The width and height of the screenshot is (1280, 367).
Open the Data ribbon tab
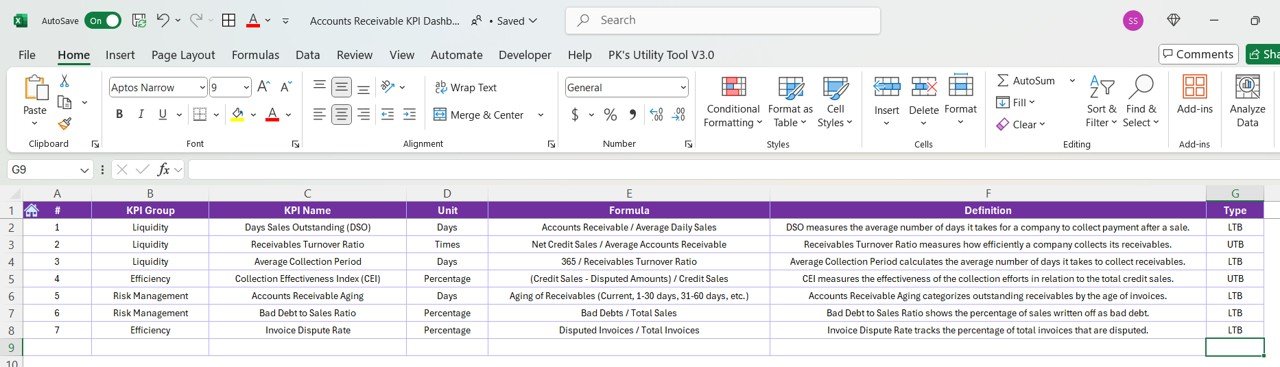point(308,55)
